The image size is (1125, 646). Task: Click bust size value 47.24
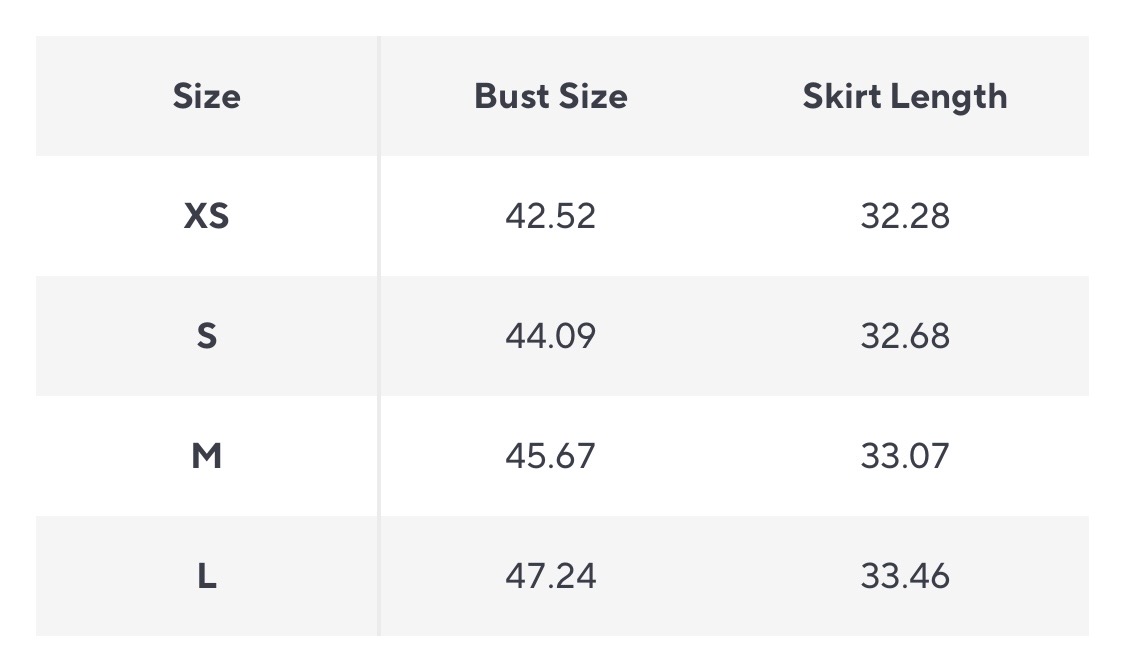[x=550, y=576]
